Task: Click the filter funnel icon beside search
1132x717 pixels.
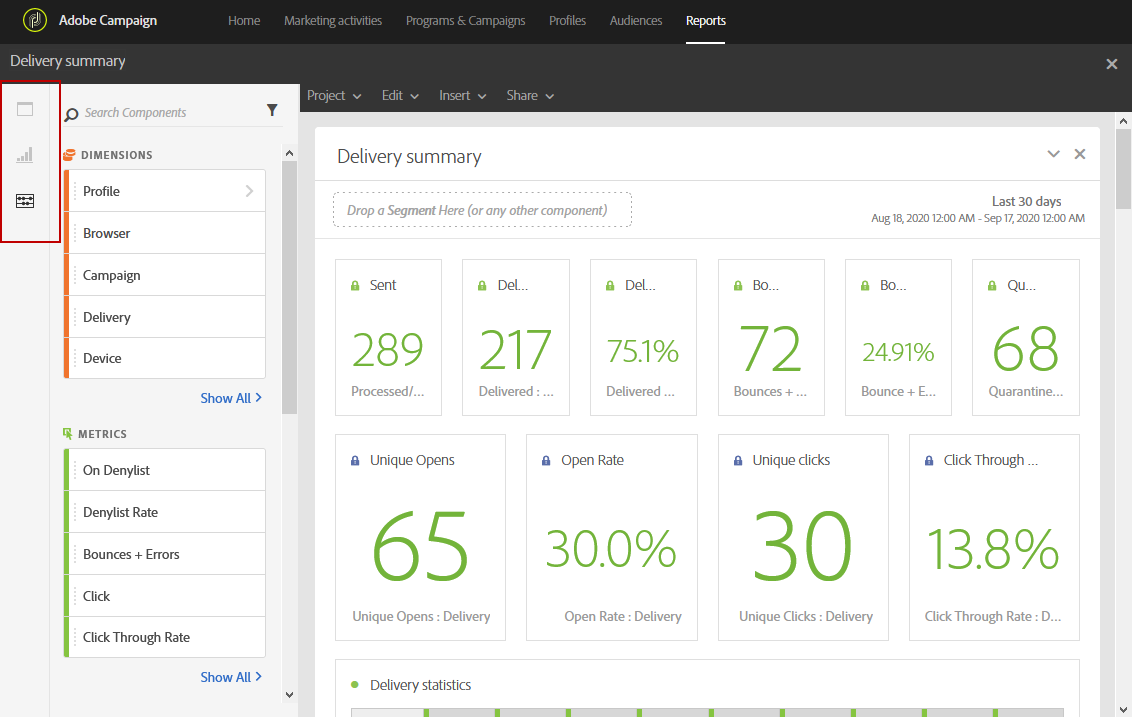Action: 272,111
